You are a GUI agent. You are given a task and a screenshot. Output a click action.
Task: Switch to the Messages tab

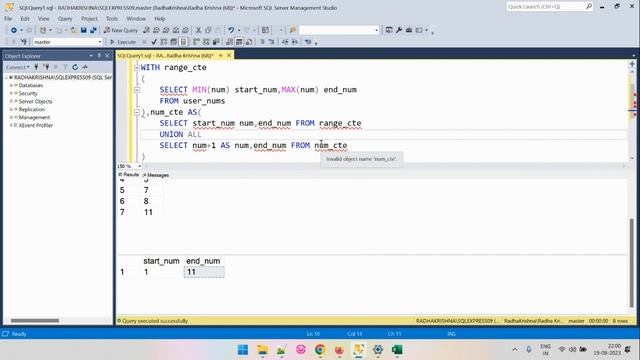tap(156, 175)
